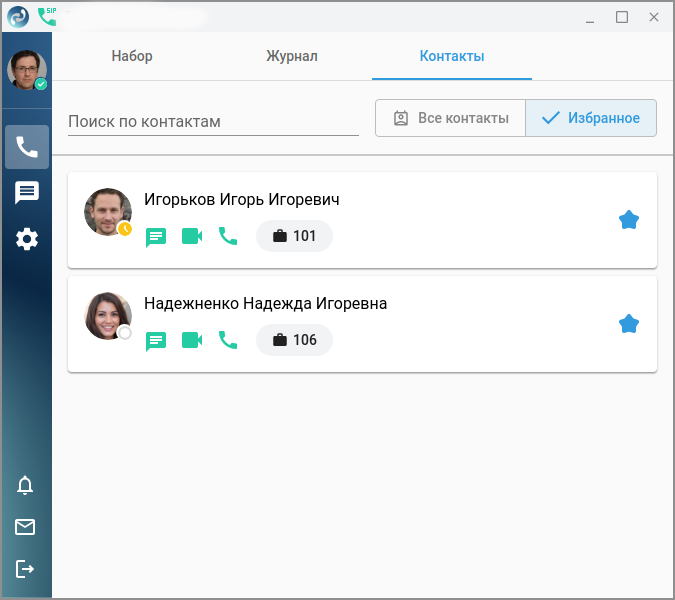Start video call with Надежненко Надежда Игоревна
Screen dimensions: 675x600
(x=192, y=340)
